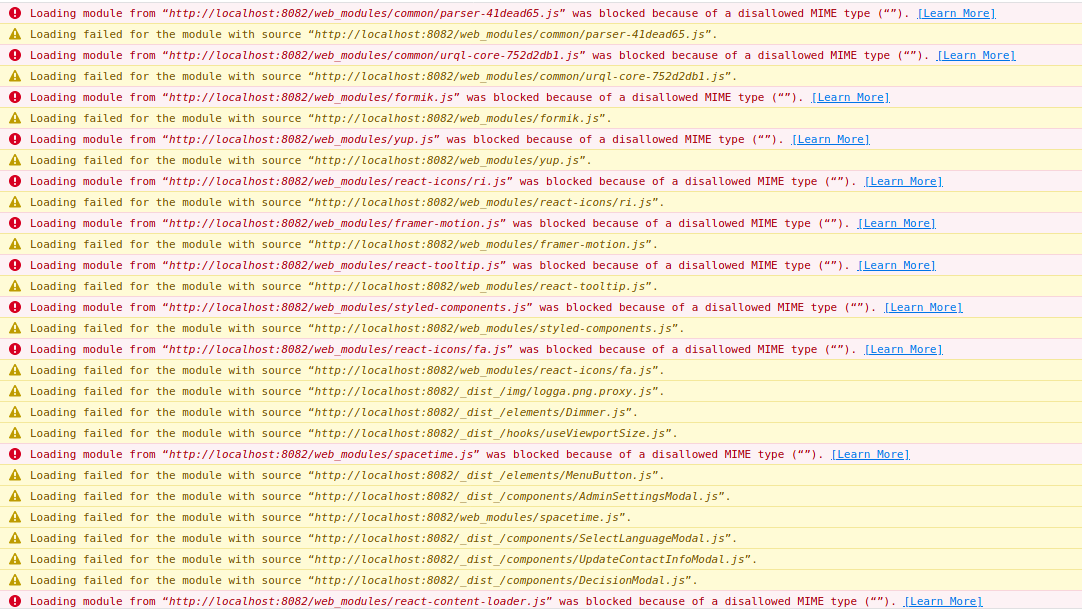
Task: Open Learn More link for styled-components.js error
Action: pos(923,308)
